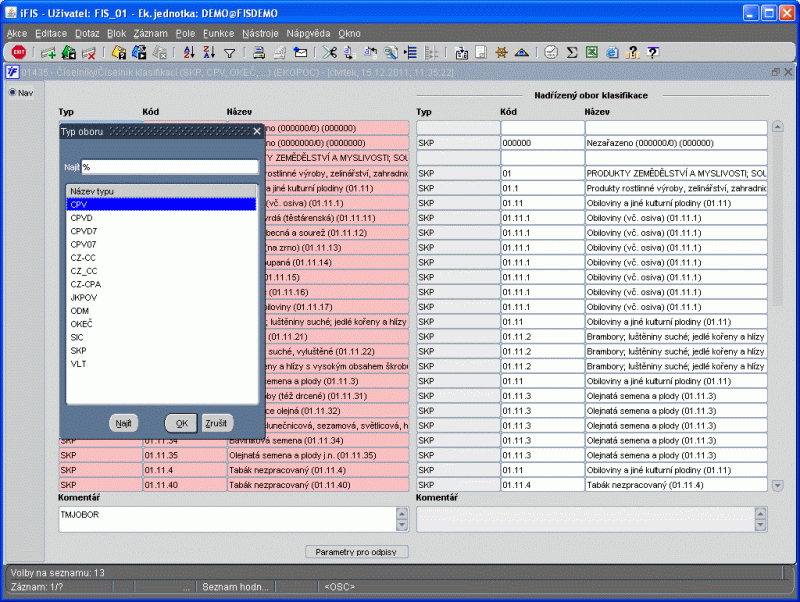Click the sigma sum icon

coord(572,53)
